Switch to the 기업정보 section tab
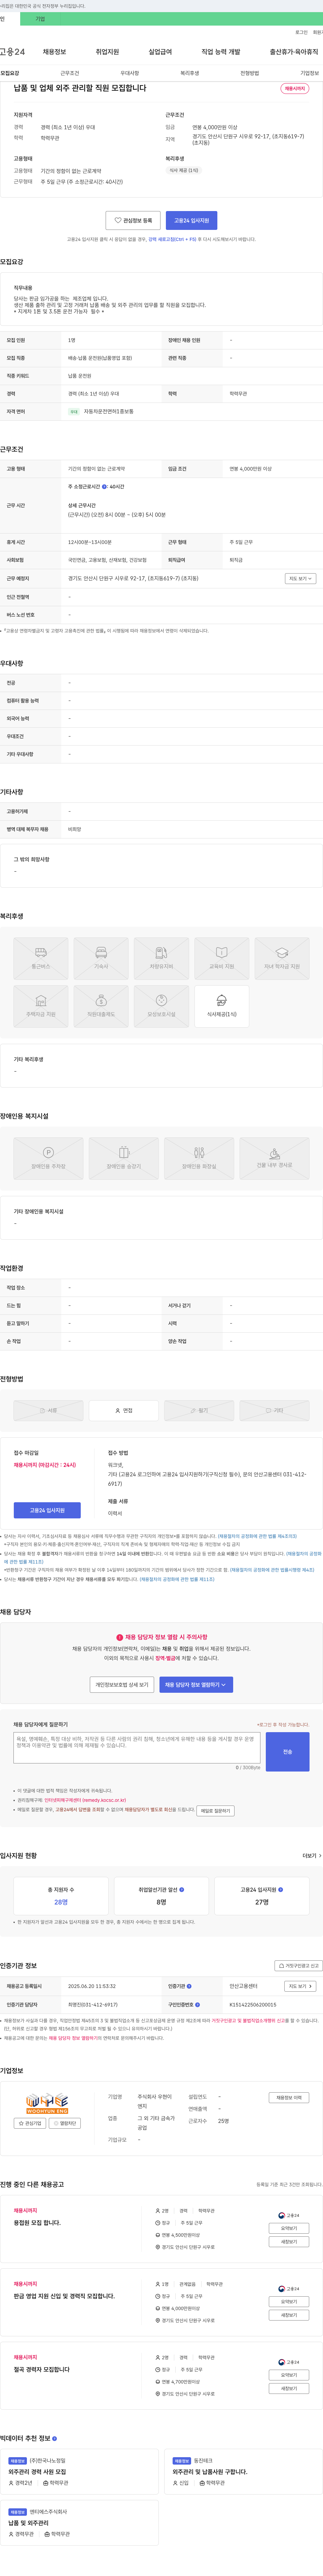The image size is (323, 2576). (x=310, y=73)
